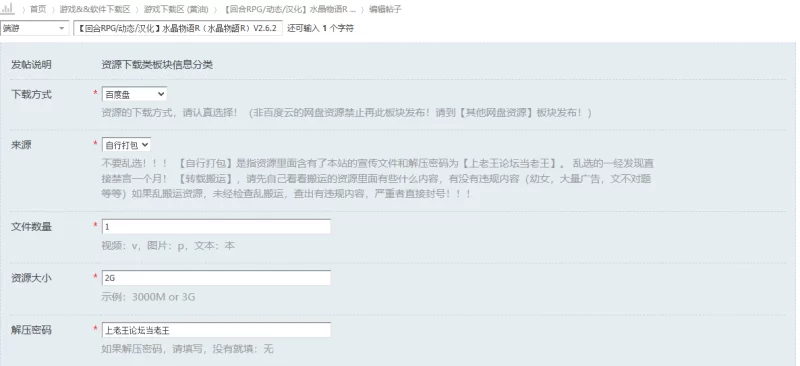Open 游戏下载区 (黄油) breadcrumb link
Screen dimensions: 800x366
click(x=177, y=9)
